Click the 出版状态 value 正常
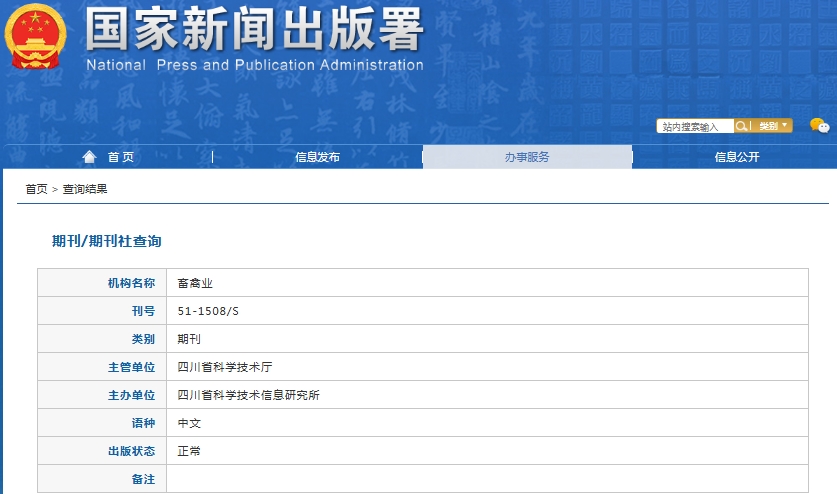This screenshot has width=837, height=494. [189, 451]
